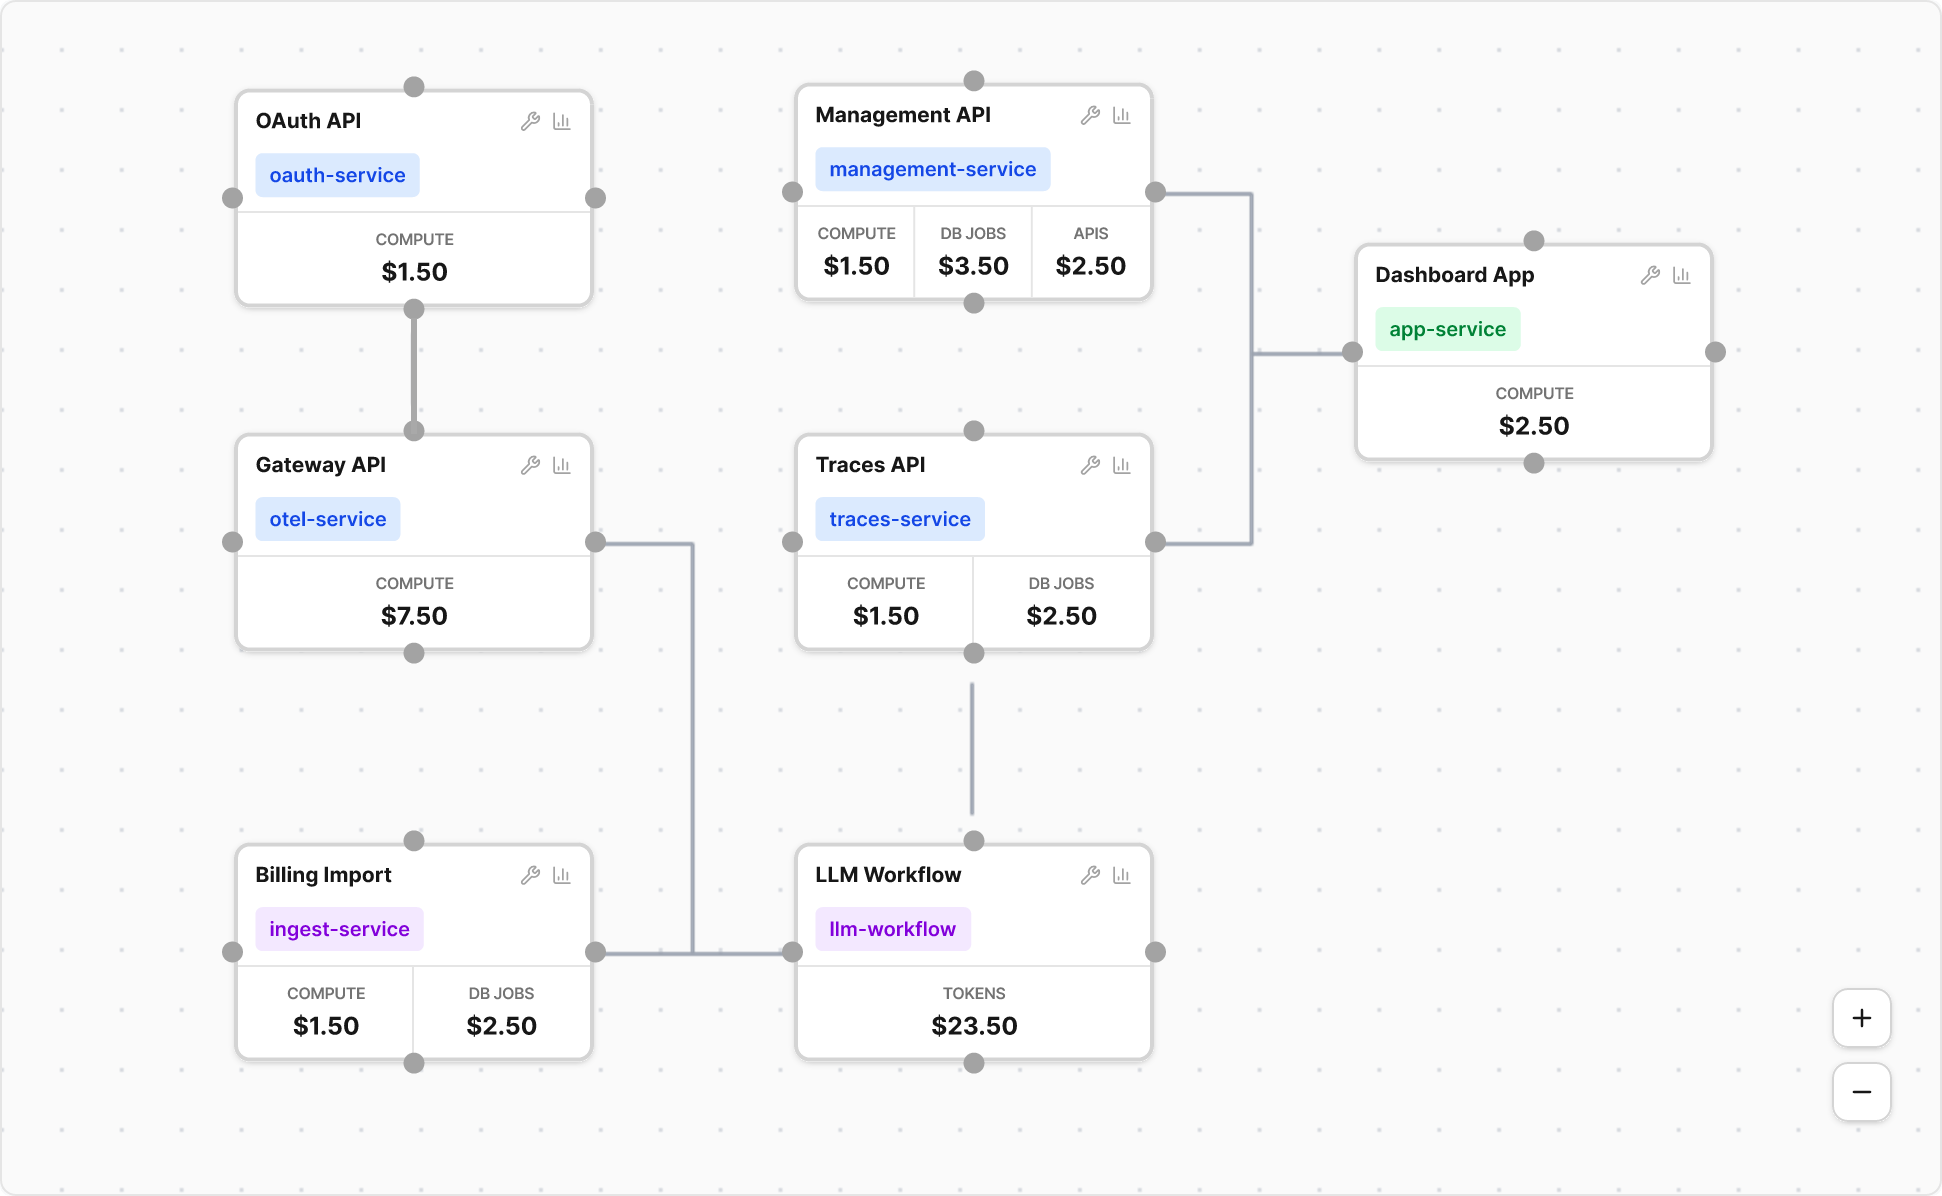This screenshot has width=1942, height=1196.
Task: Click the app-service green tag
Action: 1447,329
